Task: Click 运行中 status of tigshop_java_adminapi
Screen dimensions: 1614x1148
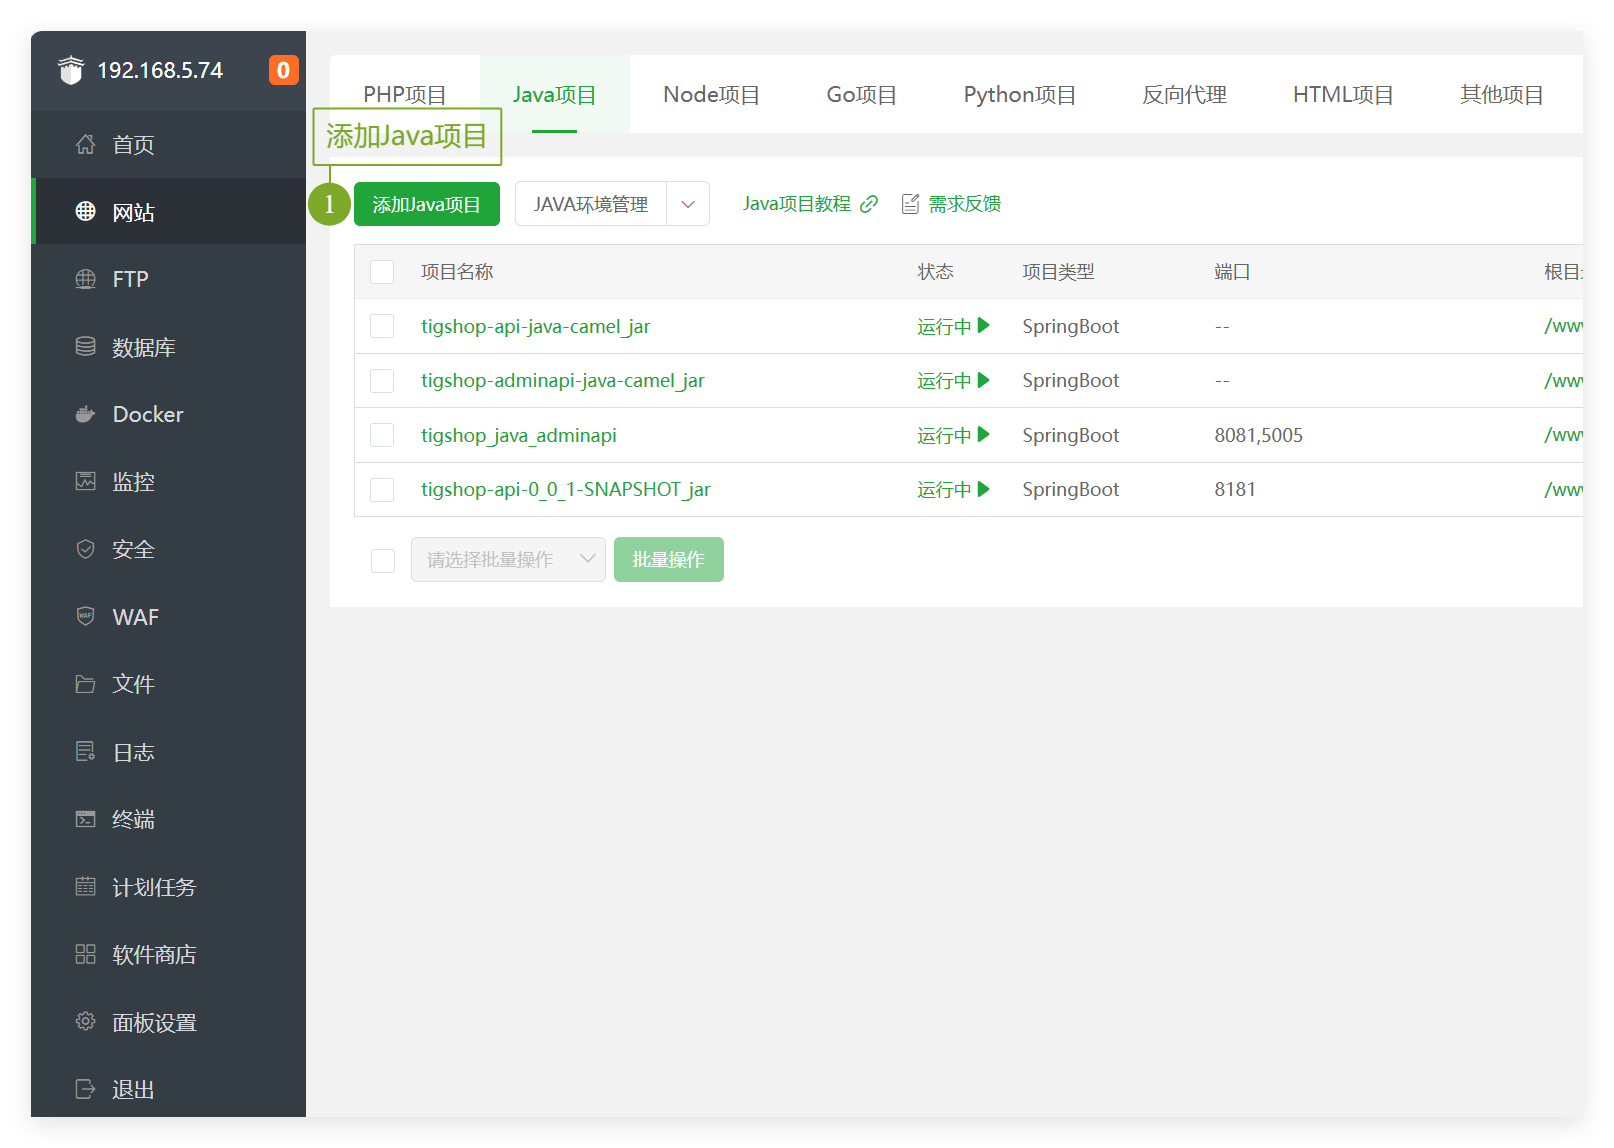Action: (944, 435)
